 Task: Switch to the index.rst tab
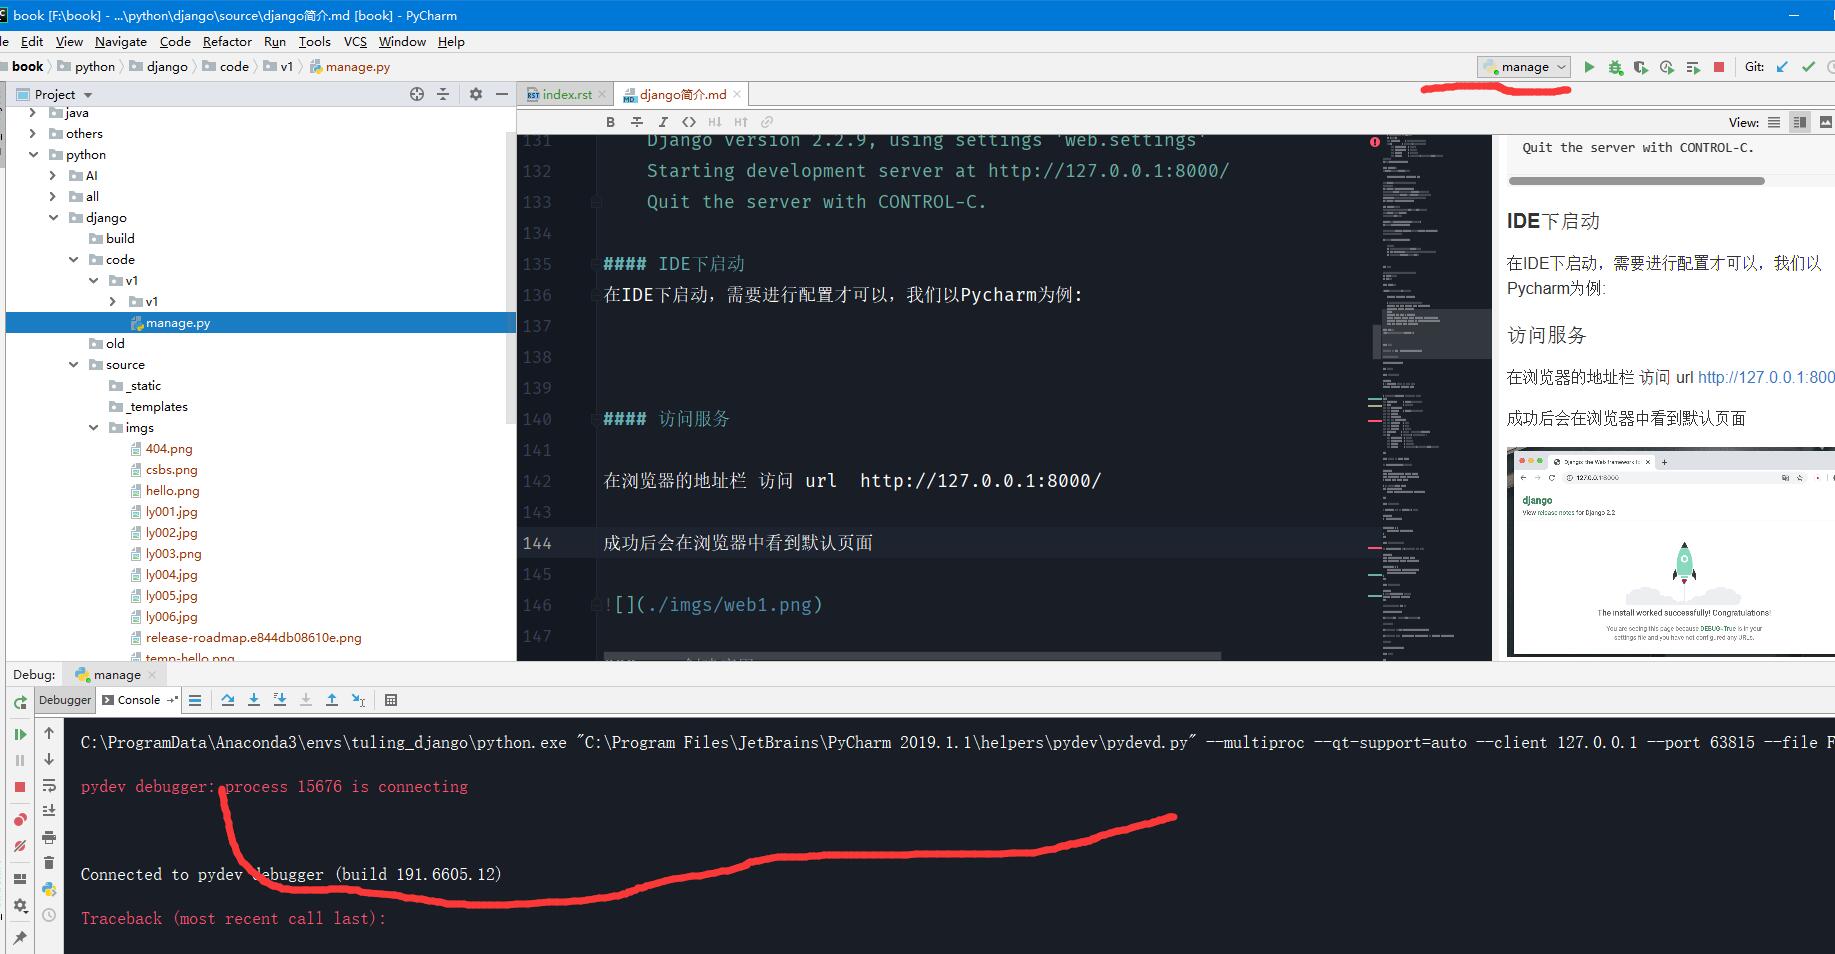click(566, 94)
